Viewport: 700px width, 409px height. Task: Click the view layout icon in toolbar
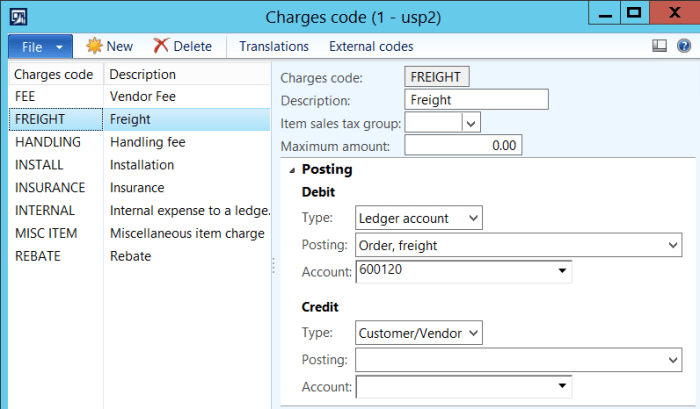tap(659, 46)
